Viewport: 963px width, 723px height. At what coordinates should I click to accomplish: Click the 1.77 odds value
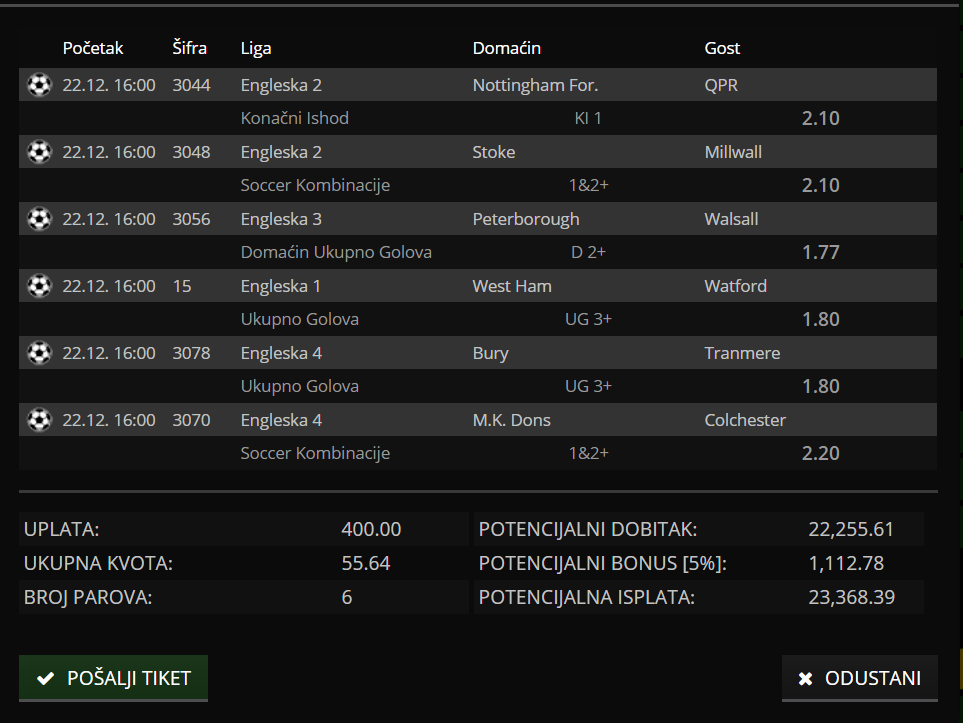click(821, 252)
